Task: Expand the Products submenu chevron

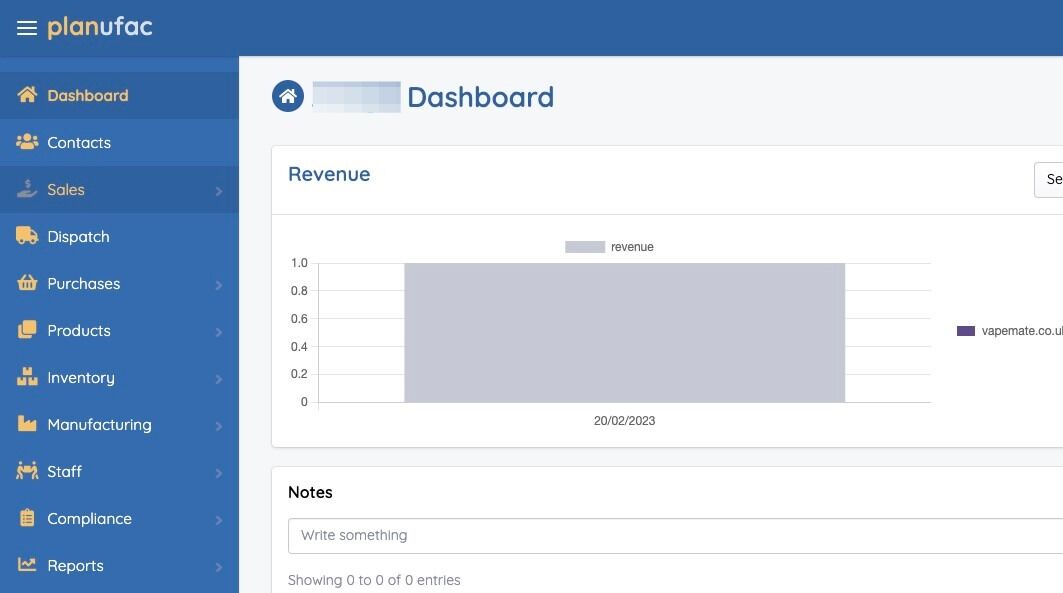Action: coord(219,332)
